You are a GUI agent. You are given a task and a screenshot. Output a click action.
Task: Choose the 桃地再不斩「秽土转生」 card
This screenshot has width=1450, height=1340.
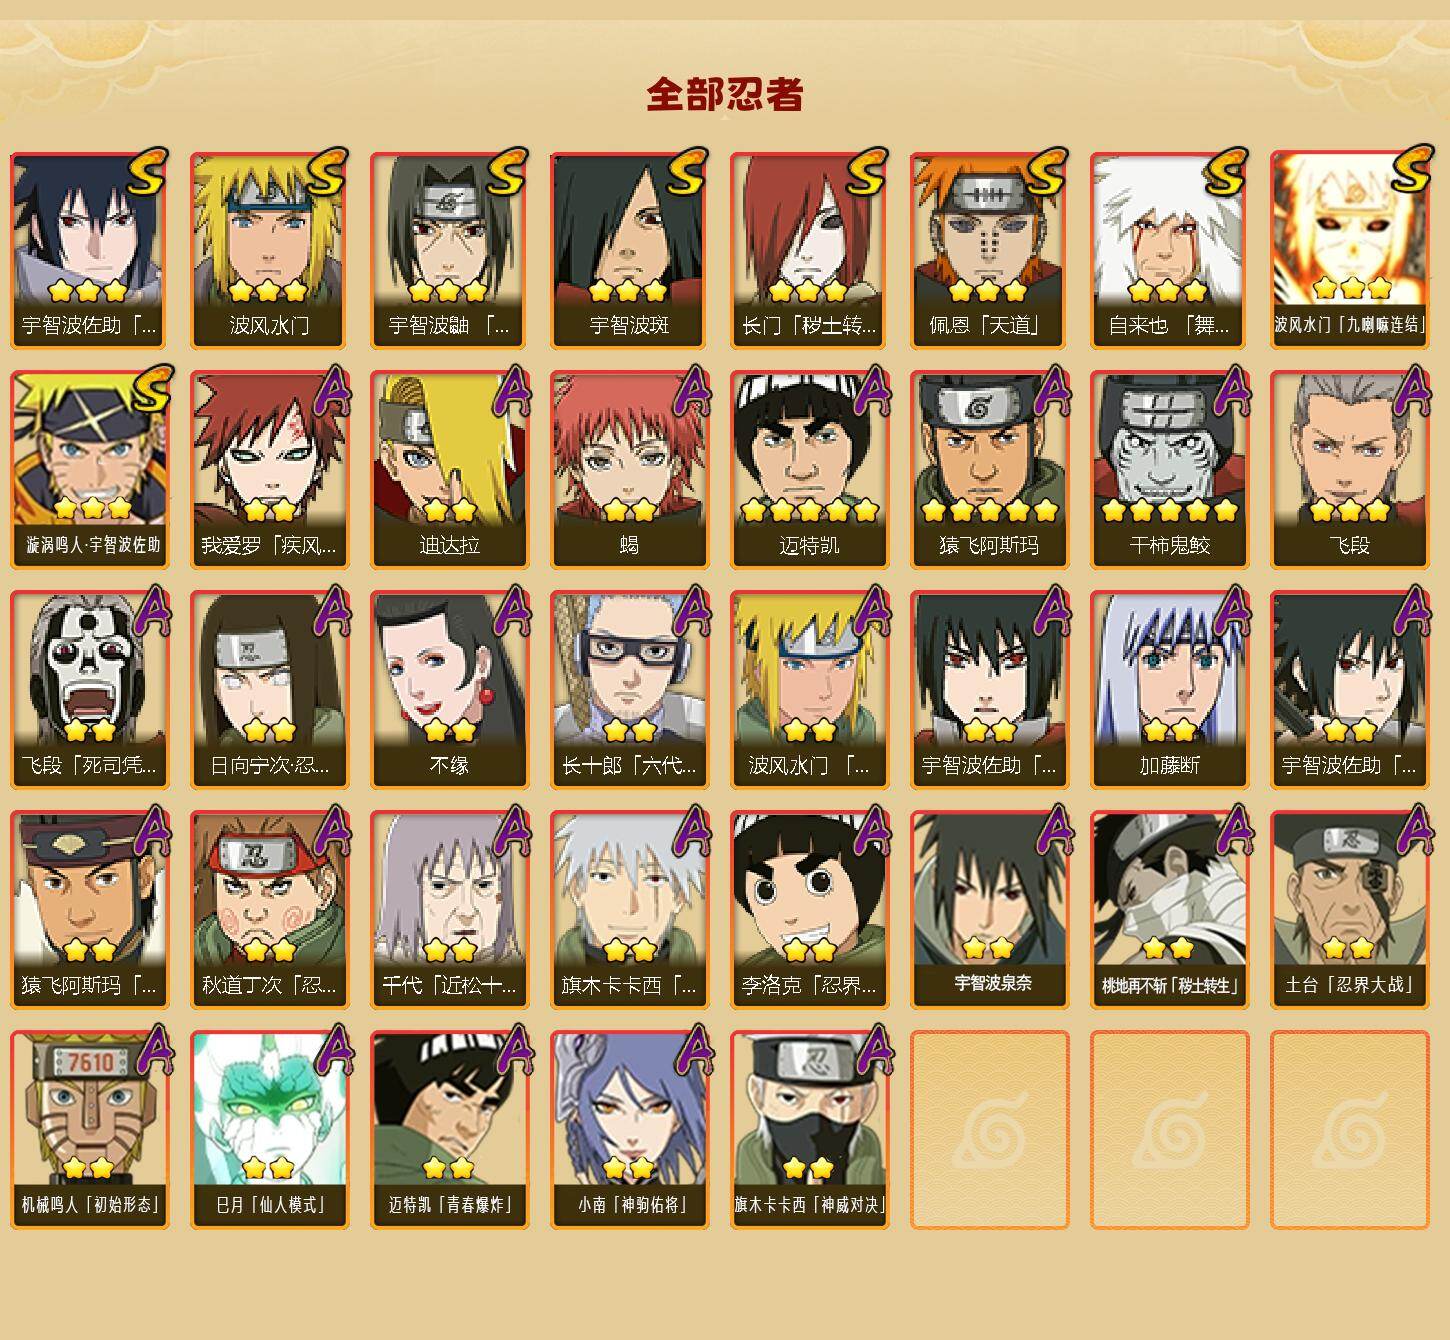(1169, 910)
